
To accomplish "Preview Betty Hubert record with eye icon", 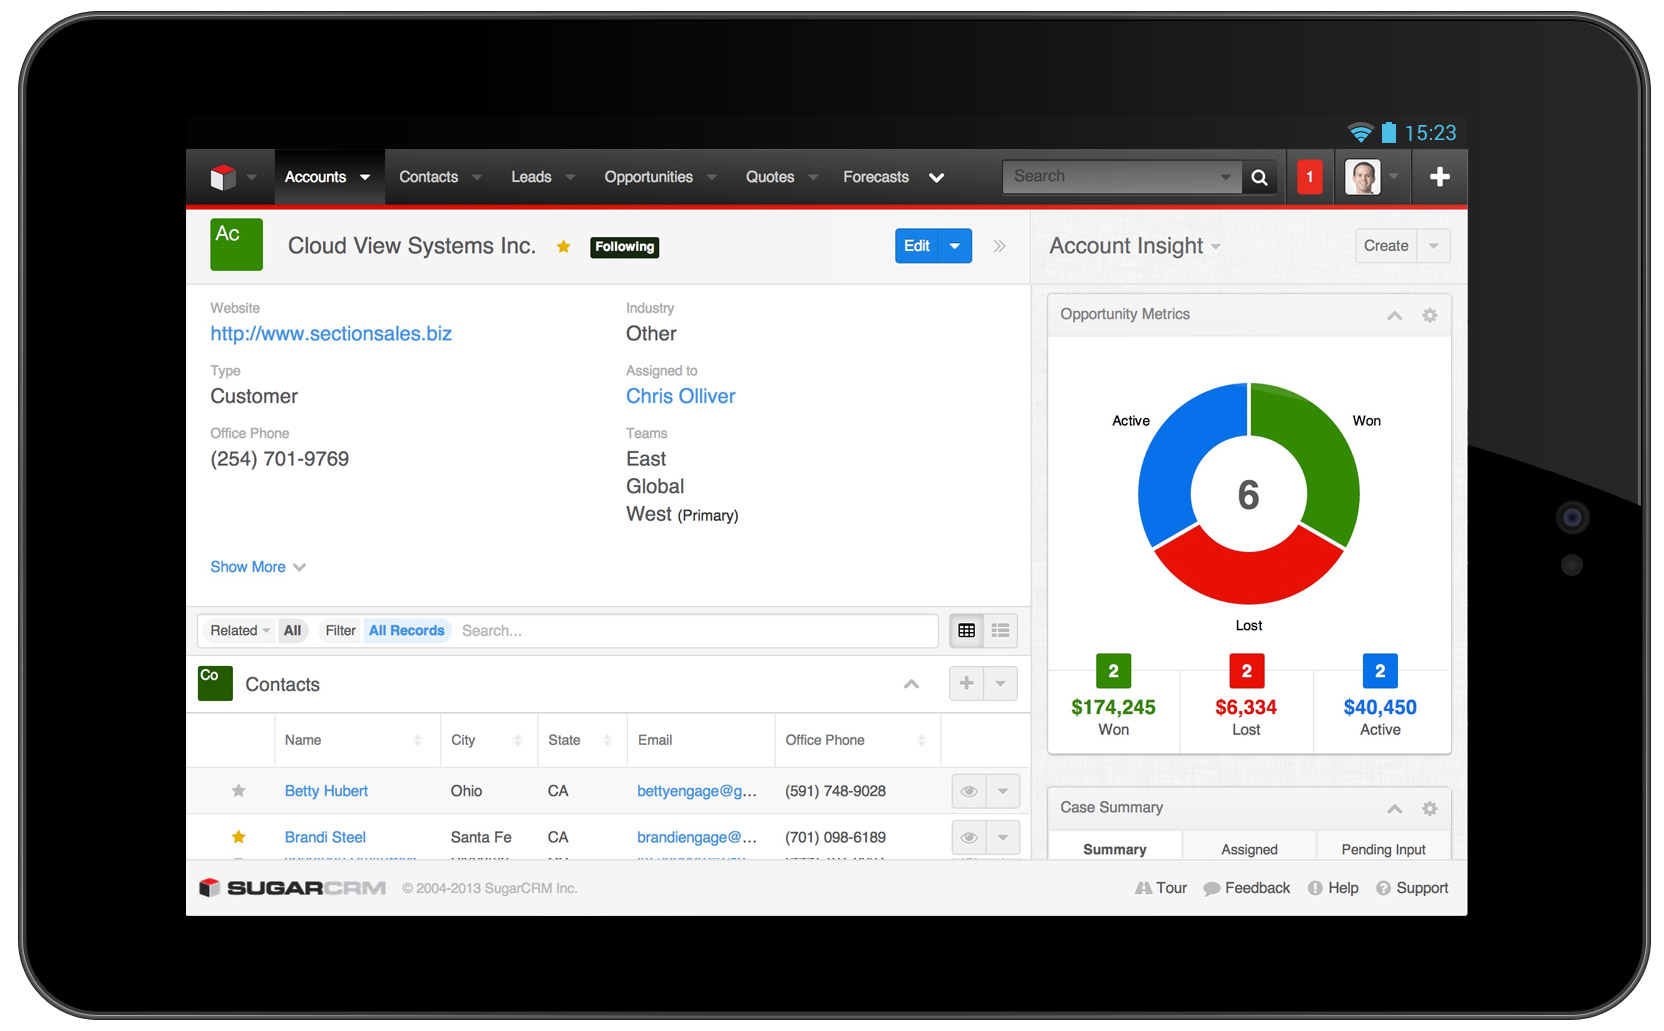I will click(x=968, y=791).
